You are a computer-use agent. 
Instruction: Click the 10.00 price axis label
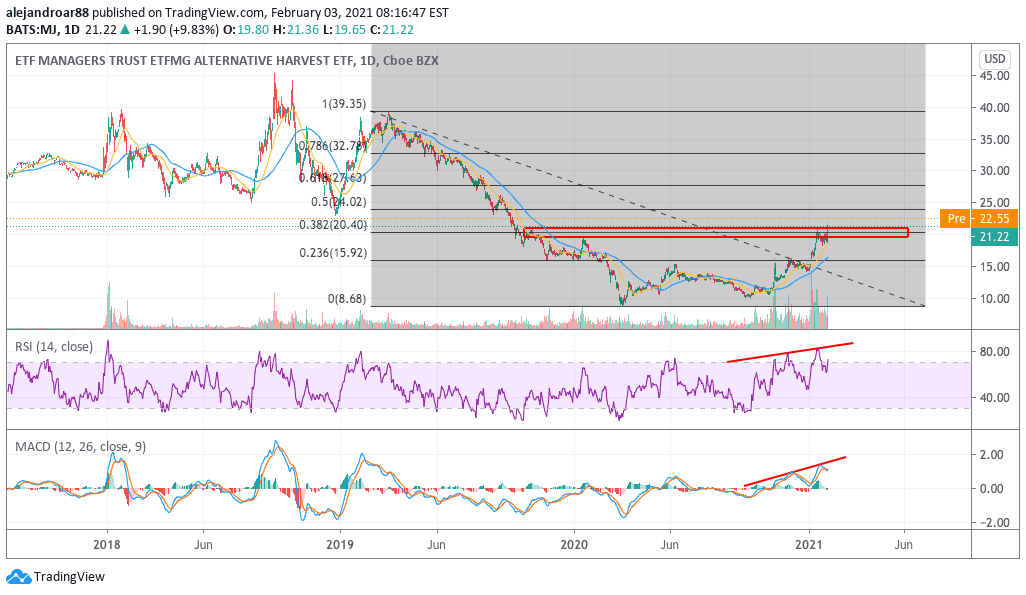pos(995,298)
